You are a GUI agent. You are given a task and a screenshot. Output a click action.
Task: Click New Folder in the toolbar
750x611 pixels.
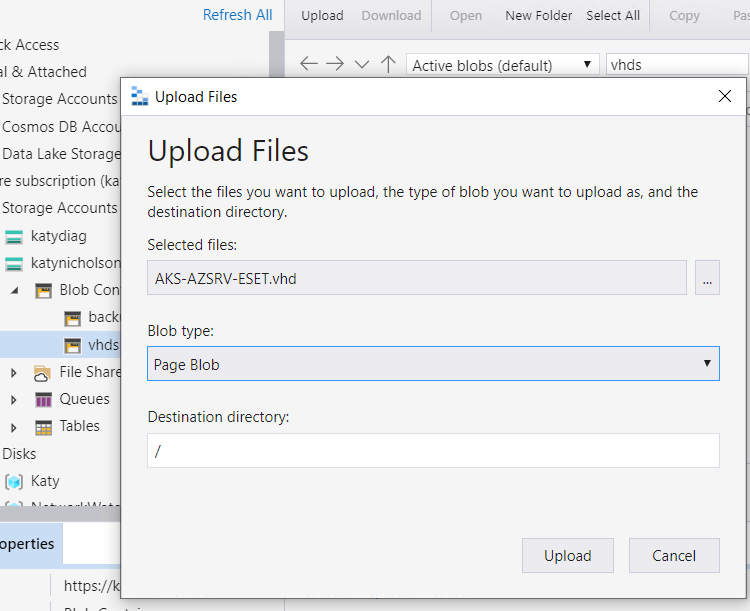coord(538,15)
